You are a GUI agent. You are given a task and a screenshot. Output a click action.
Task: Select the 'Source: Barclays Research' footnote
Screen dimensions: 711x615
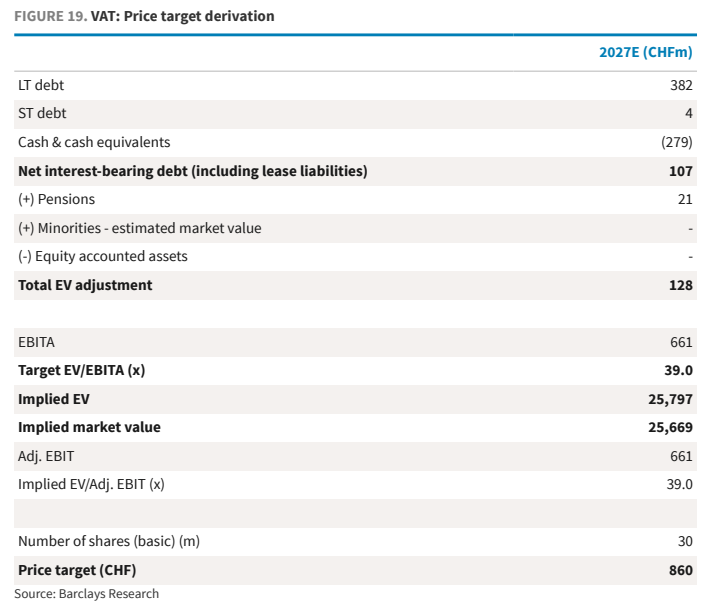point(87,594)
